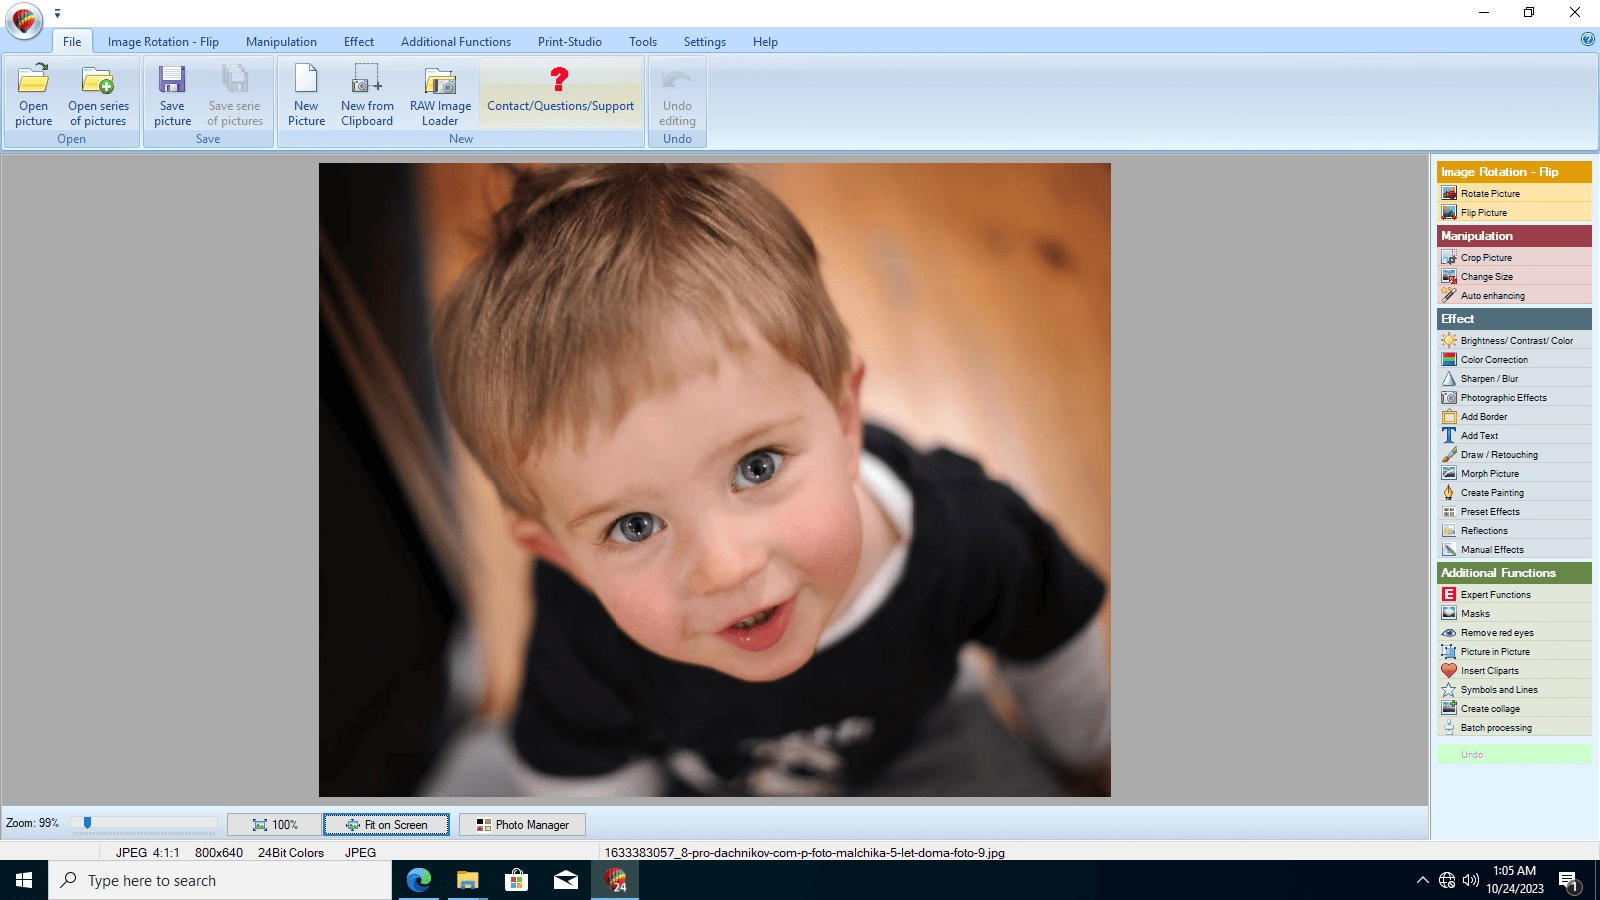Click Fit on Screen button
This screenshot has width=1600, height=900.
[x=386, y=825]
